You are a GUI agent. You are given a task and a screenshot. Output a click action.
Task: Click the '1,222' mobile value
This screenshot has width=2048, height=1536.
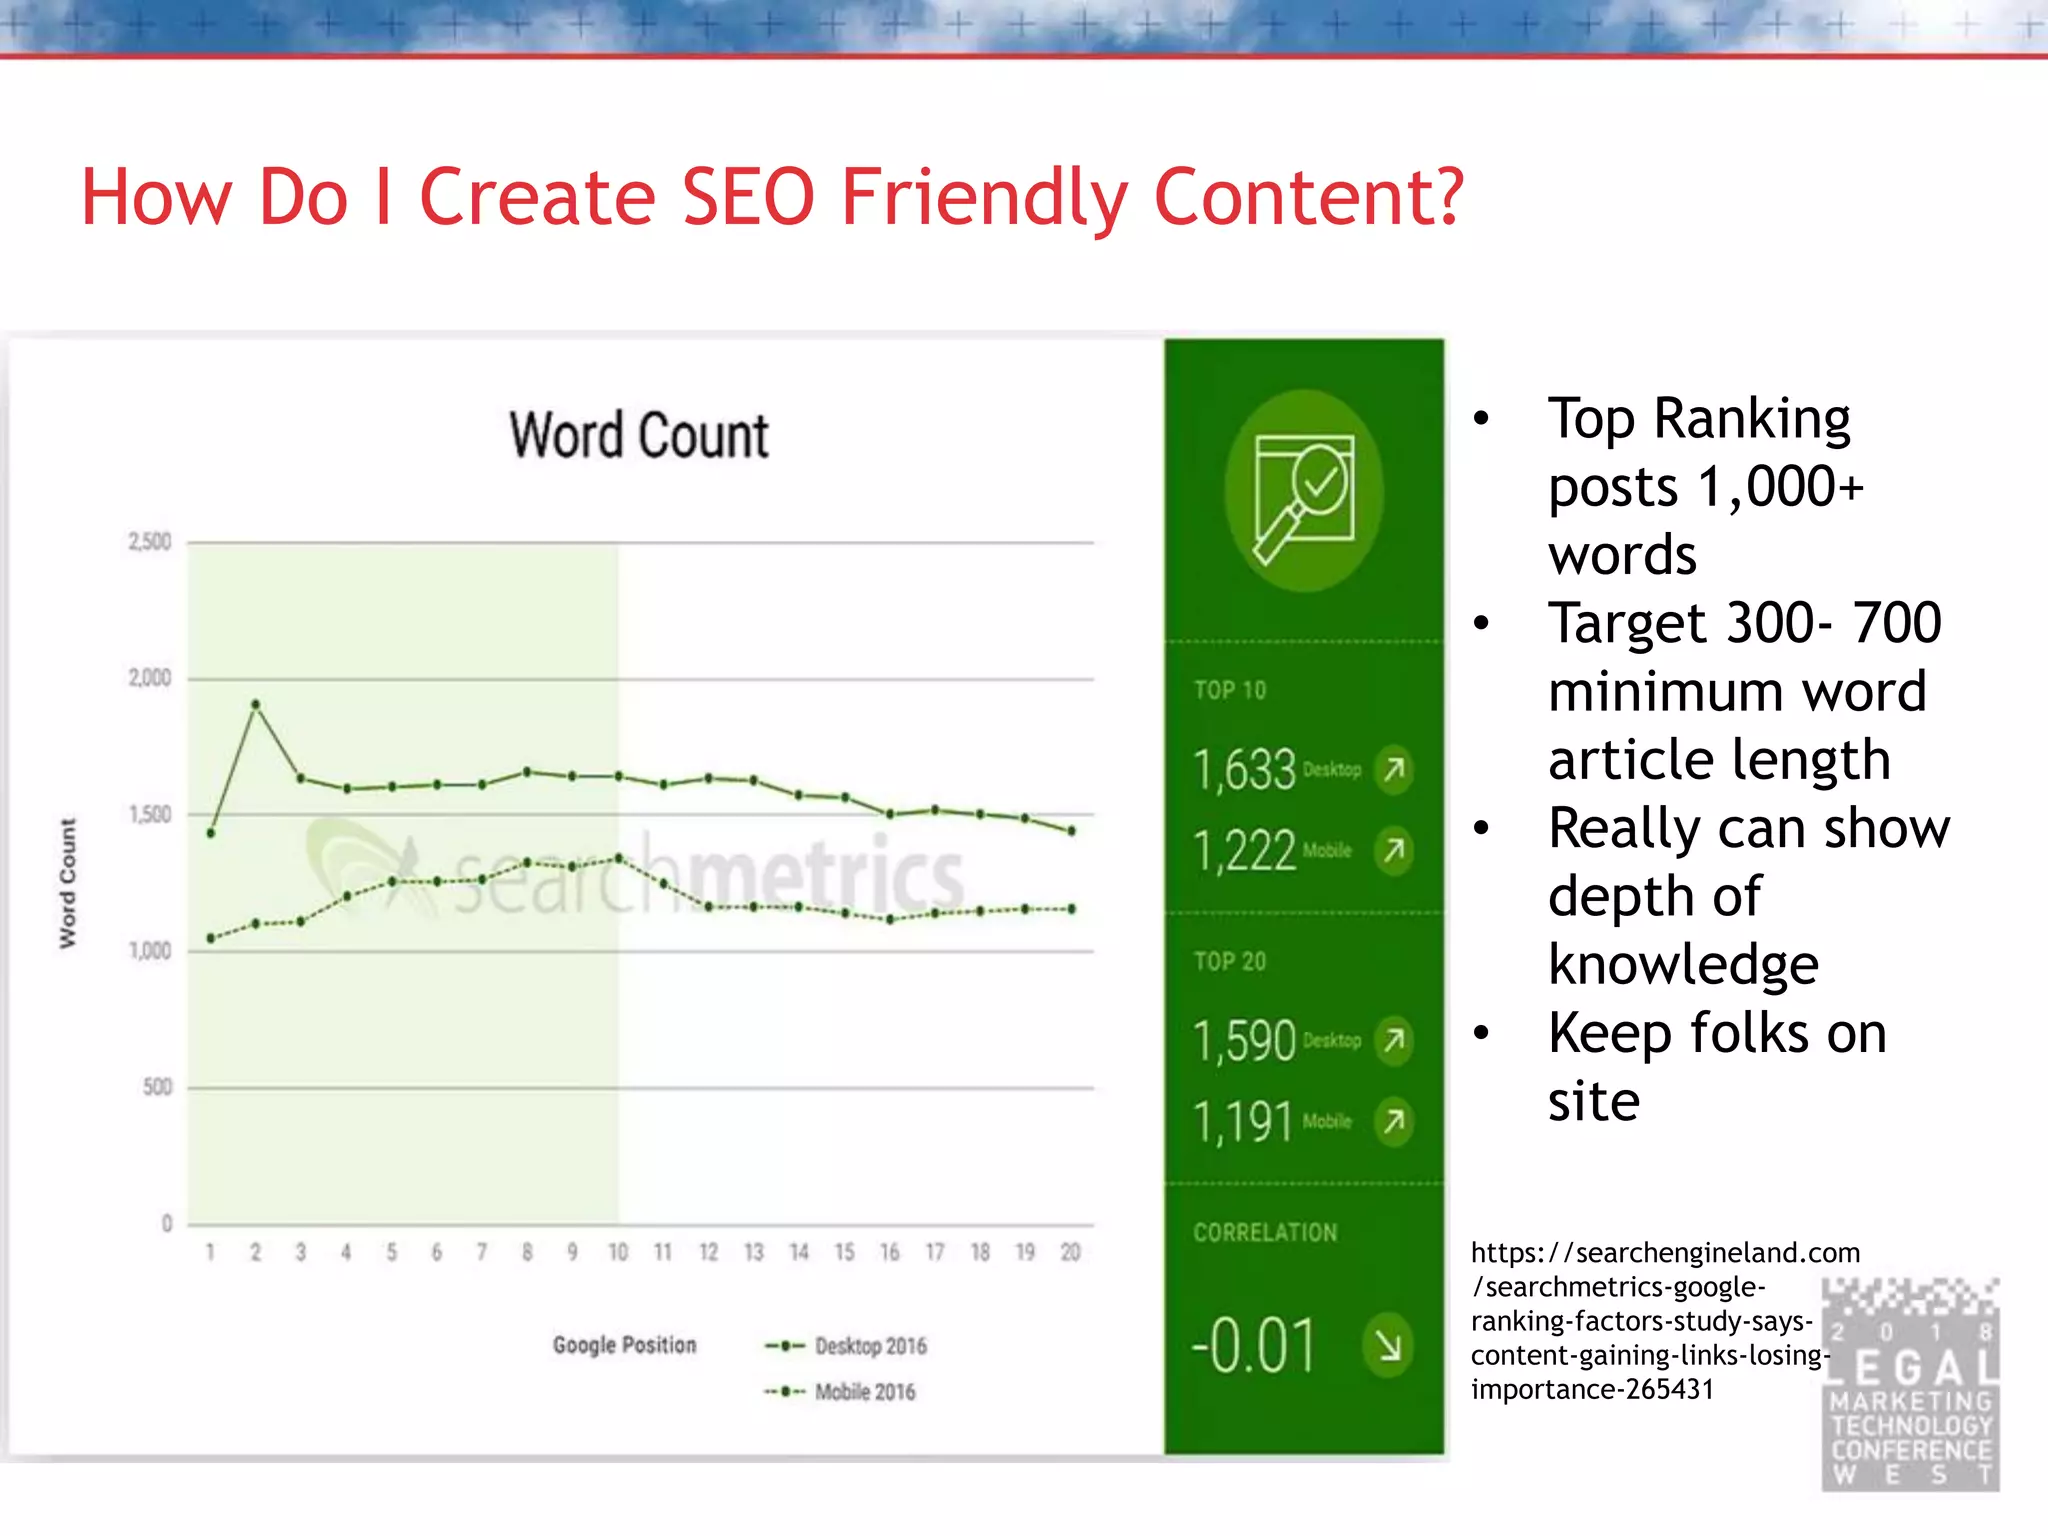point(1245,851)
